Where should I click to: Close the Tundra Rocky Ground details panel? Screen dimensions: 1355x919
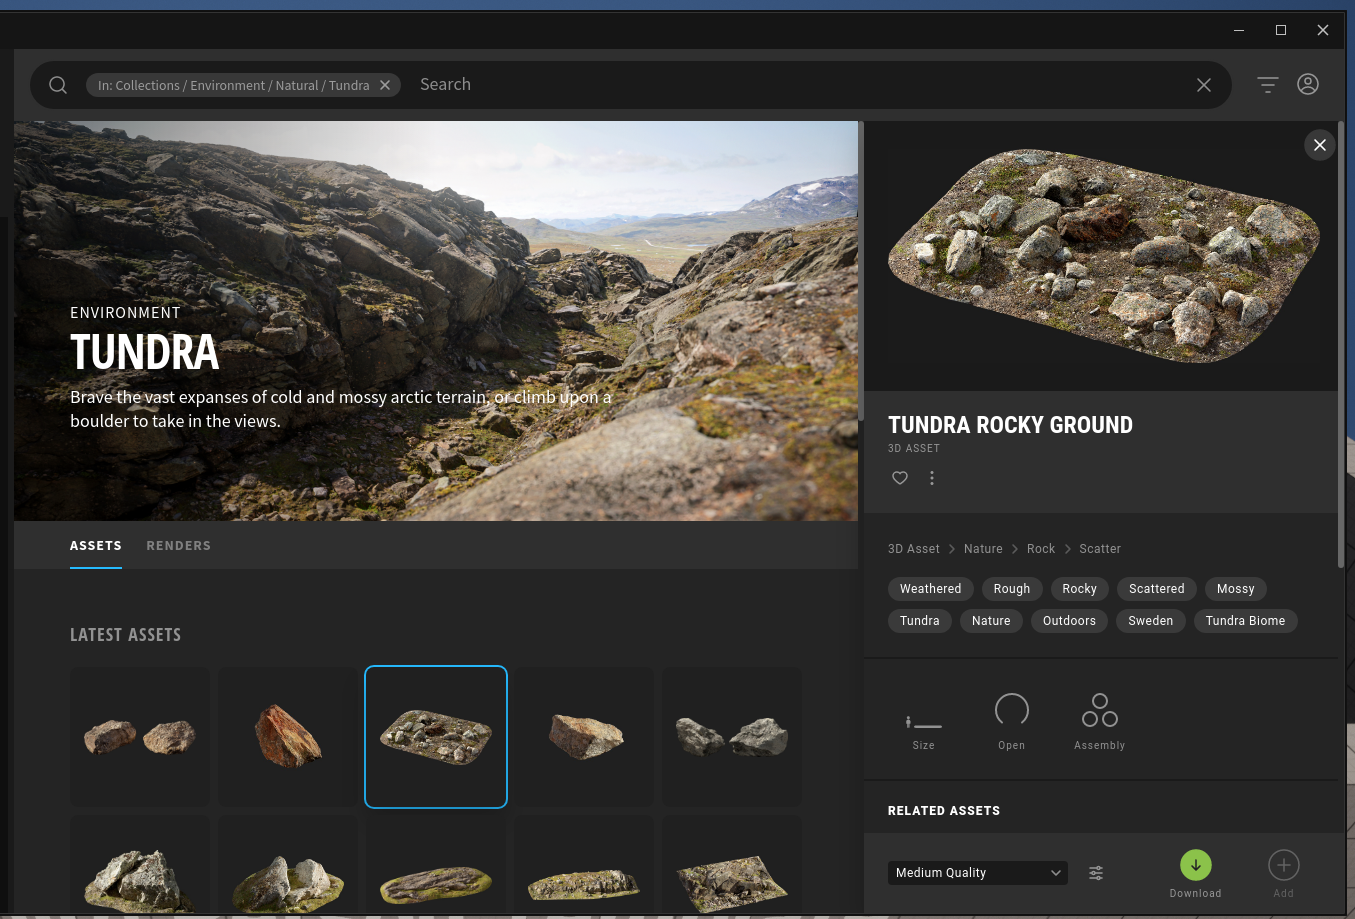(1320, 145)
